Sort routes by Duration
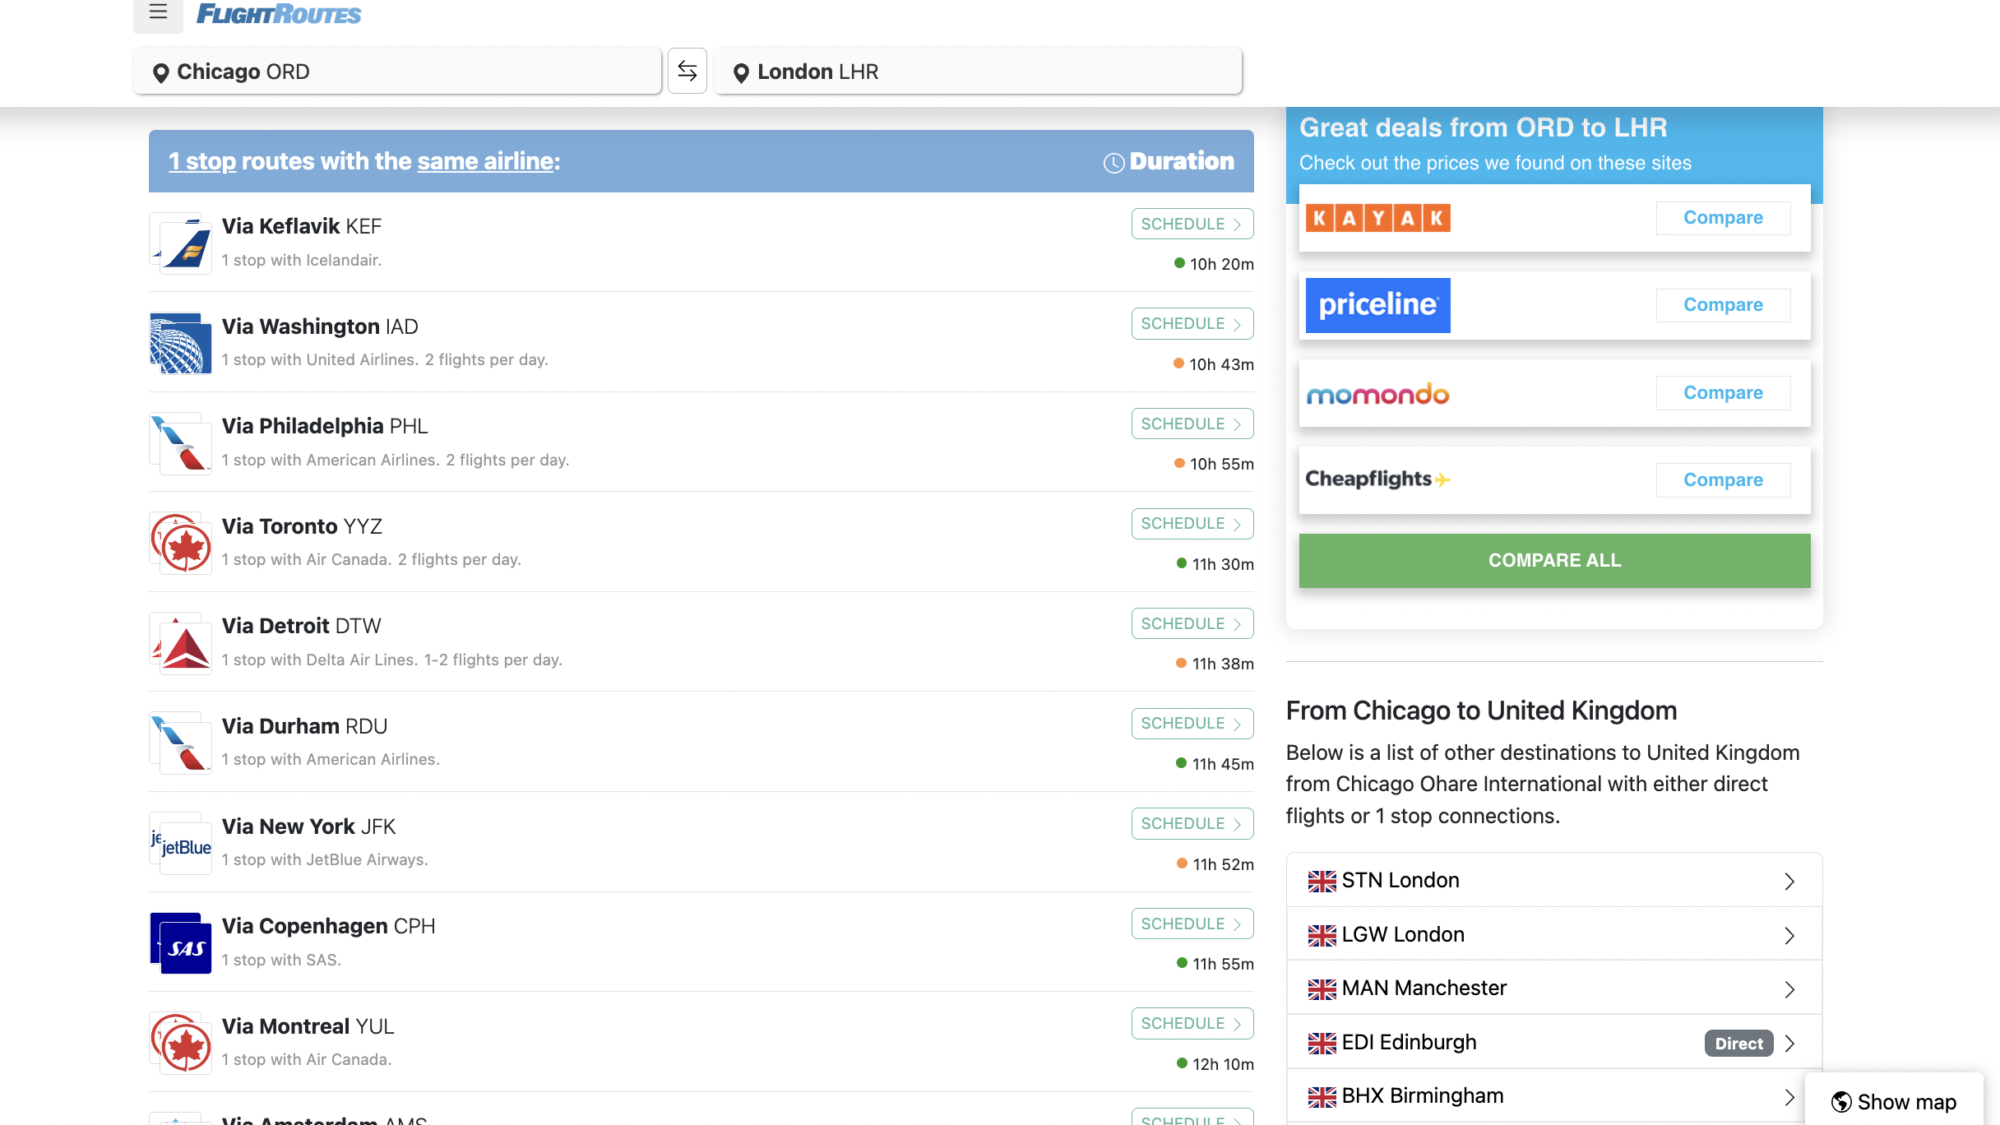2000x1125 pixels. click(1168, 161)
